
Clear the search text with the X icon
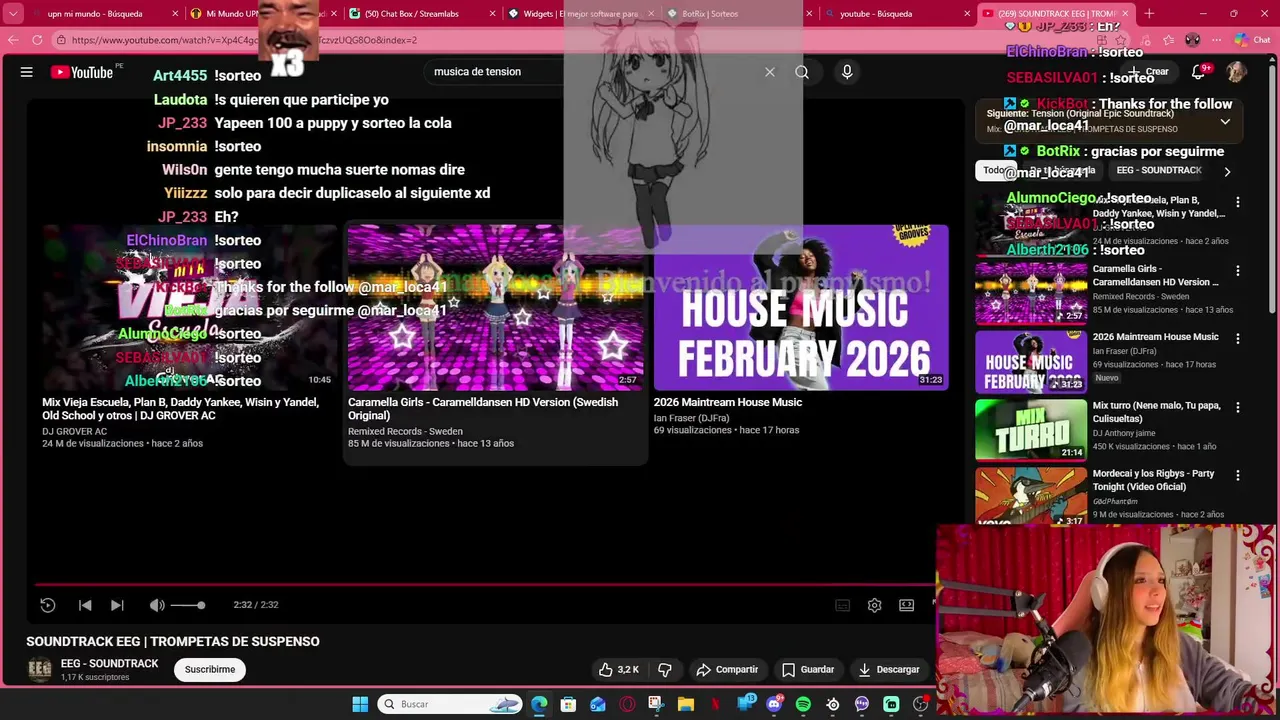[770, 72]
